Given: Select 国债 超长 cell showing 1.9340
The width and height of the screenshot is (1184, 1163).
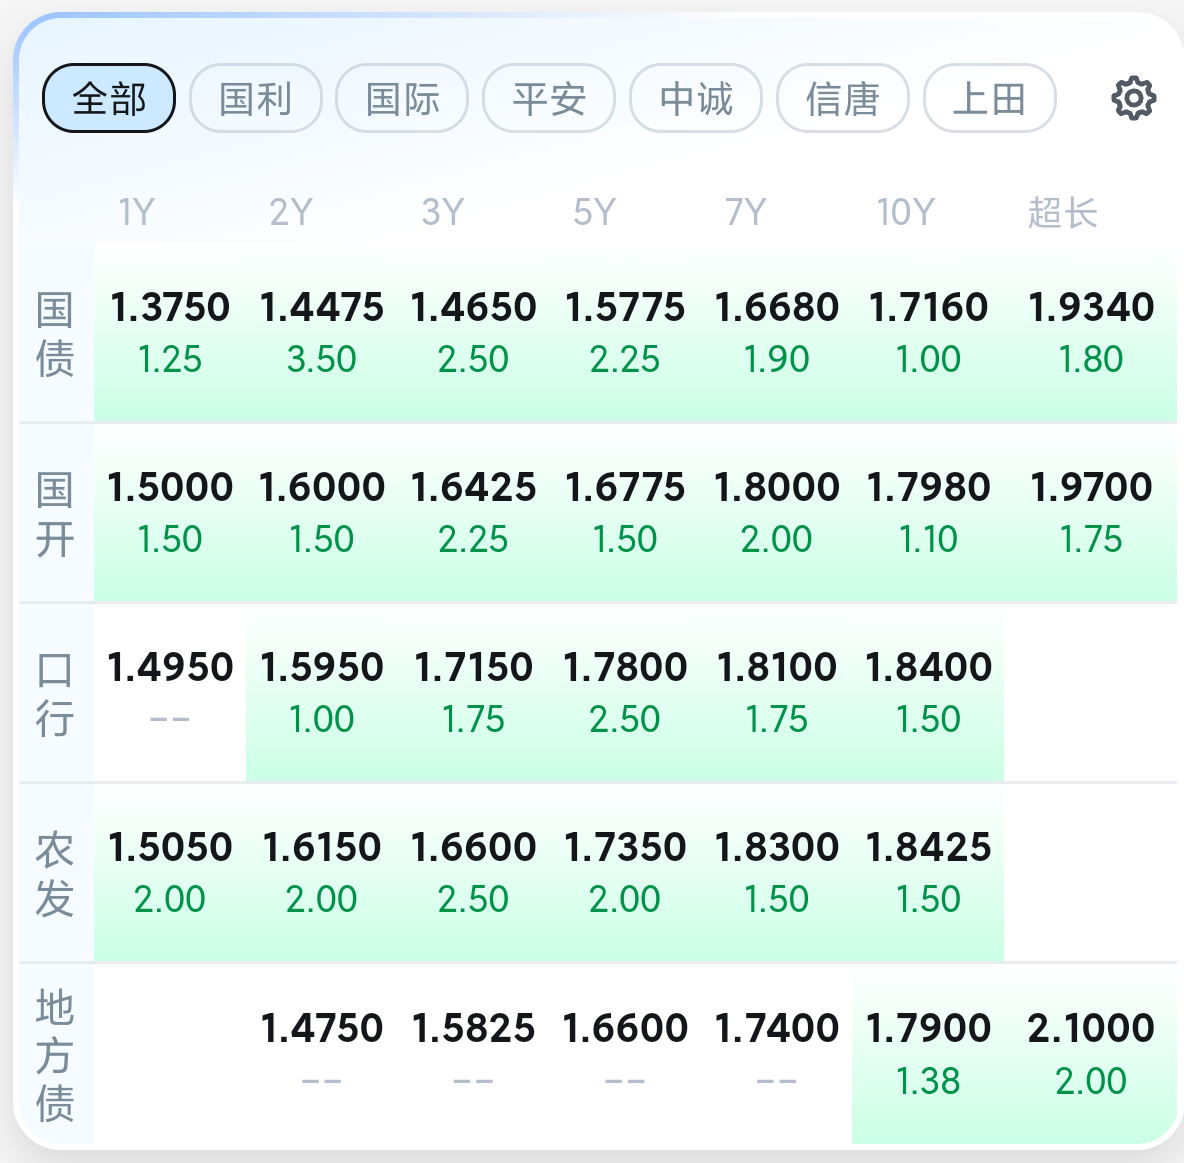Looking at the screenshot, I should (1091, 332).
